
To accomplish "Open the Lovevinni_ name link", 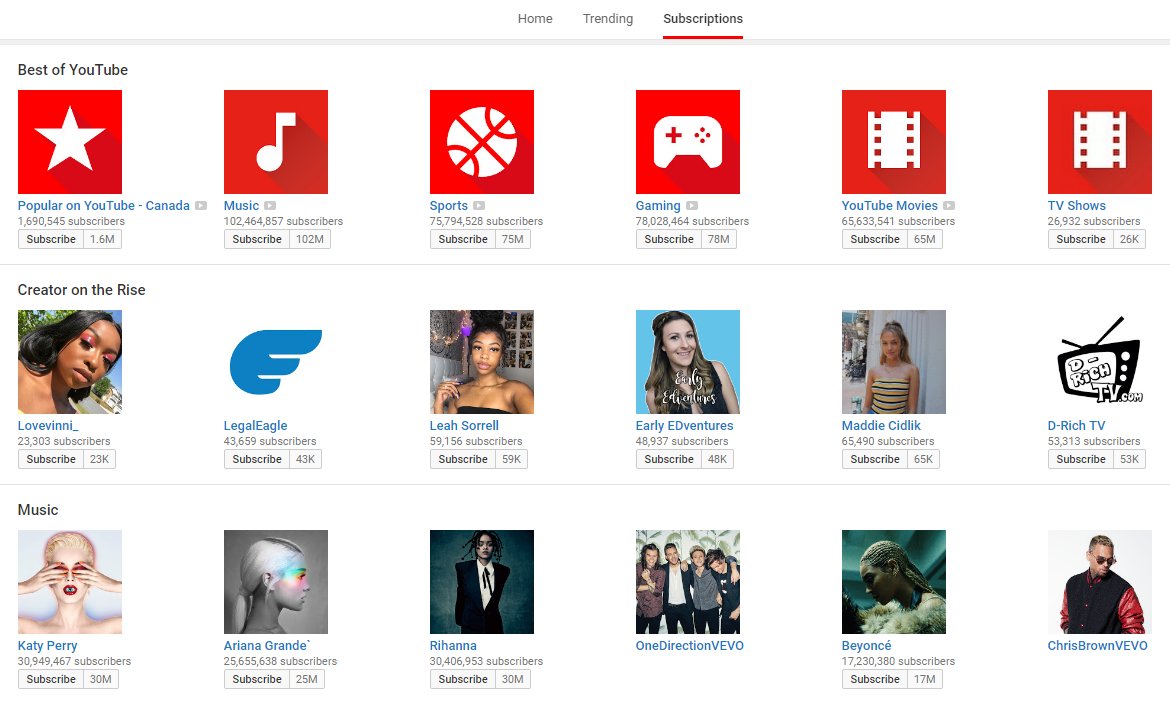I will point(48,426).
